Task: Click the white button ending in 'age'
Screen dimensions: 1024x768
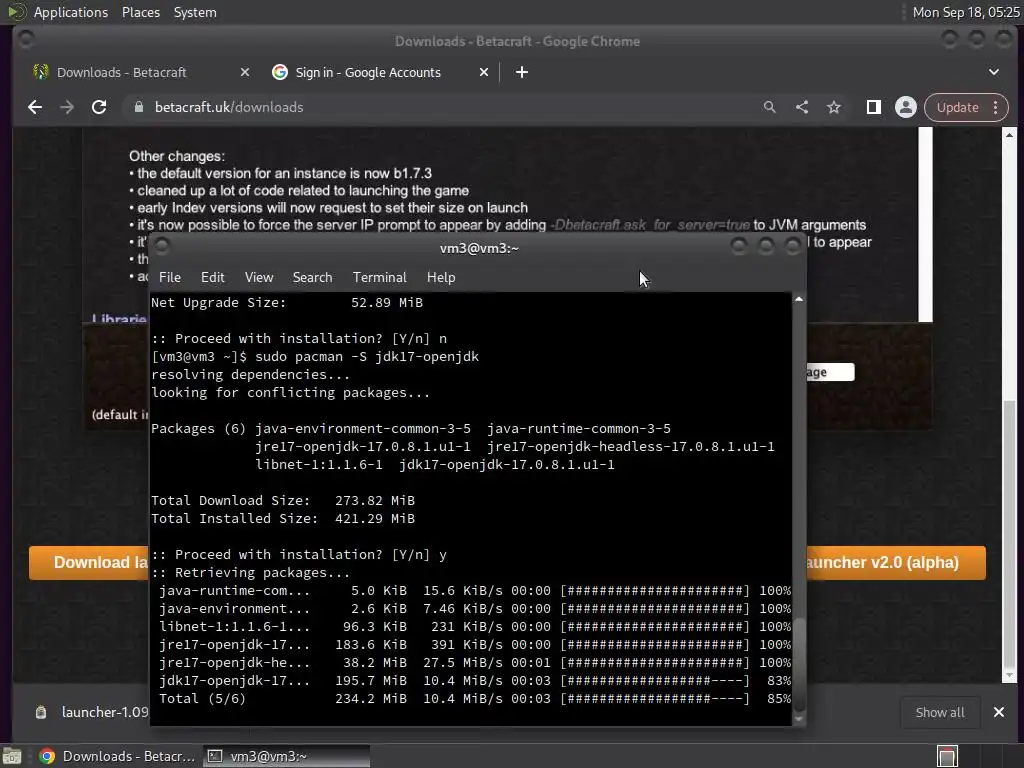Action: point(830,372)
